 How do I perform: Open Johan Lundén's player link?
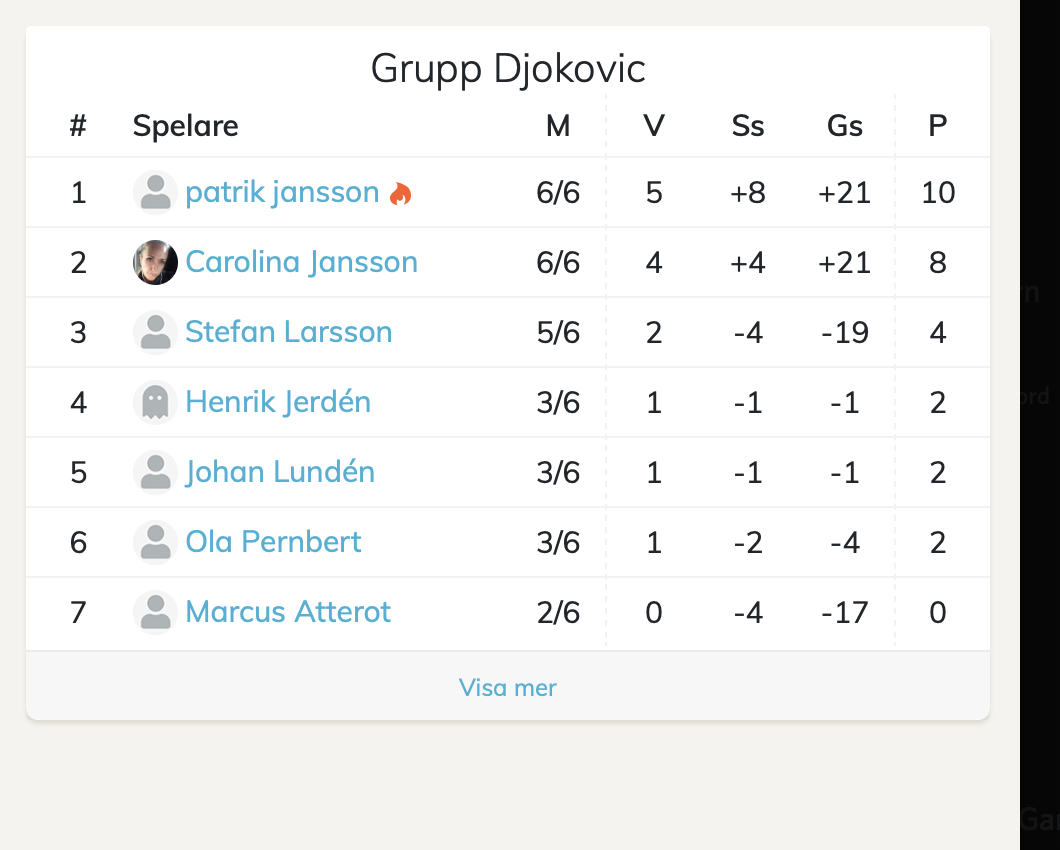(280, 472)
